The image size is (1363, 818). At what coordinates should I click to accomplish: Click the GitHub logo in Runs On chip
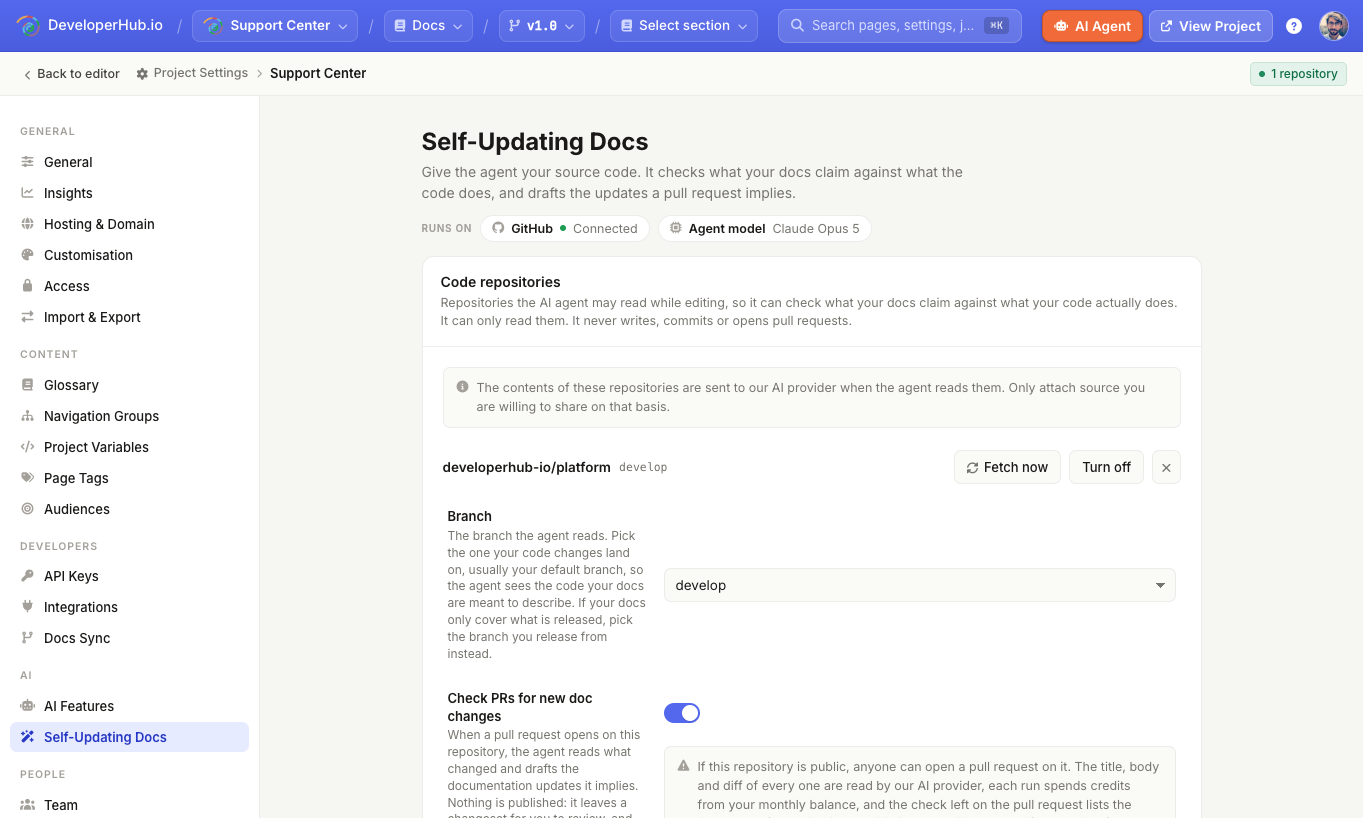pyautogui.click(x=498, y=229)
